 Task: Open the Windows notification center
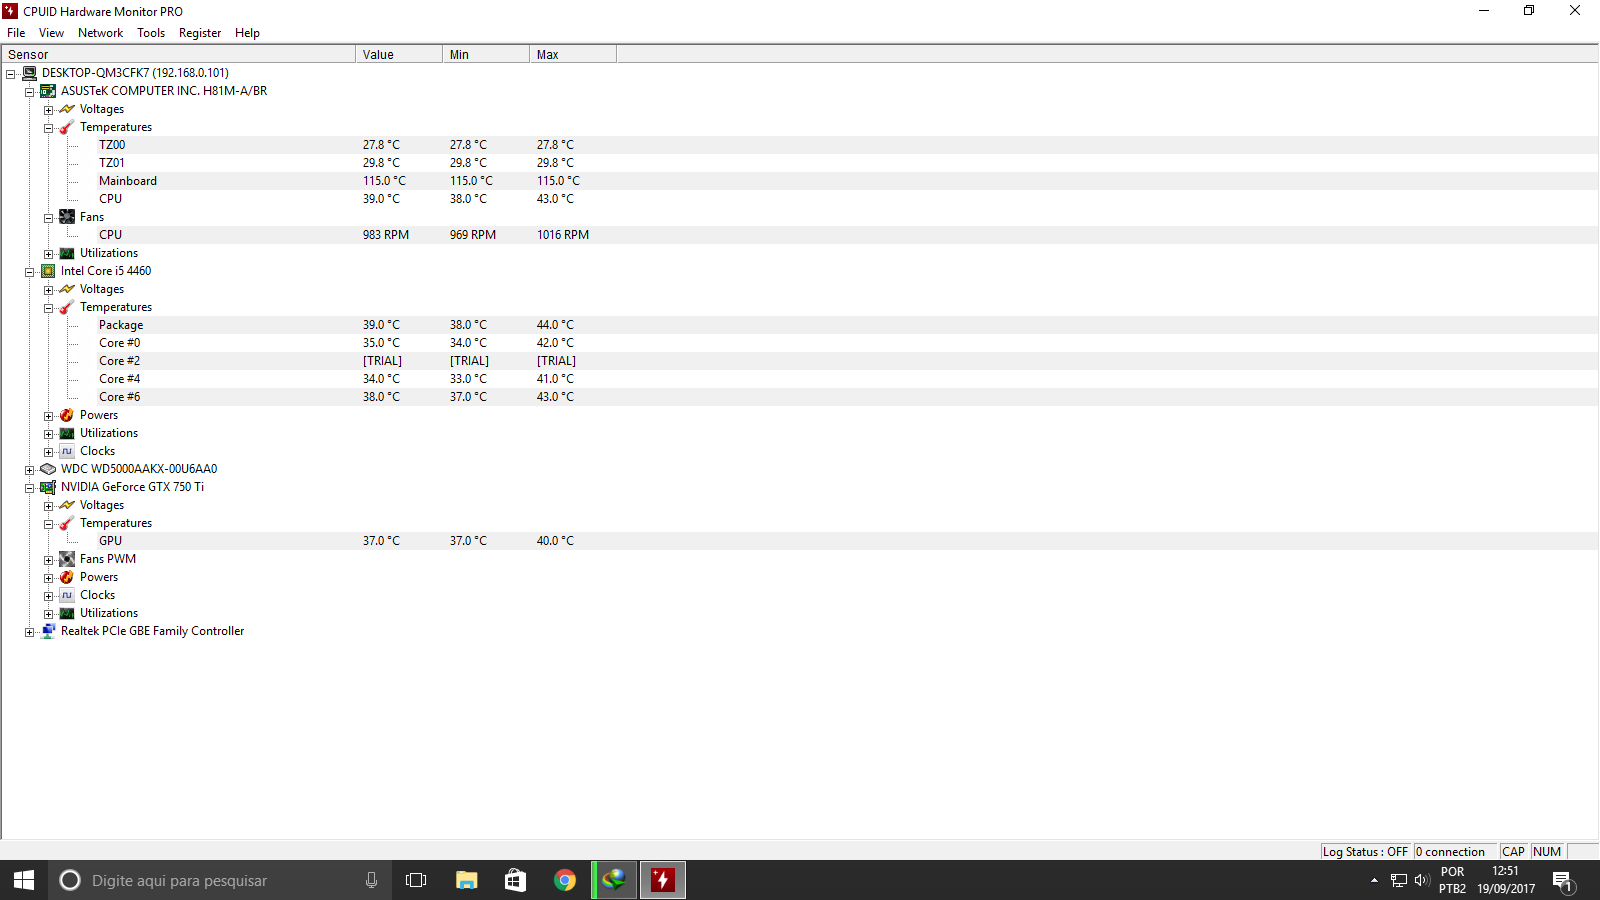tap(1564, 880)
